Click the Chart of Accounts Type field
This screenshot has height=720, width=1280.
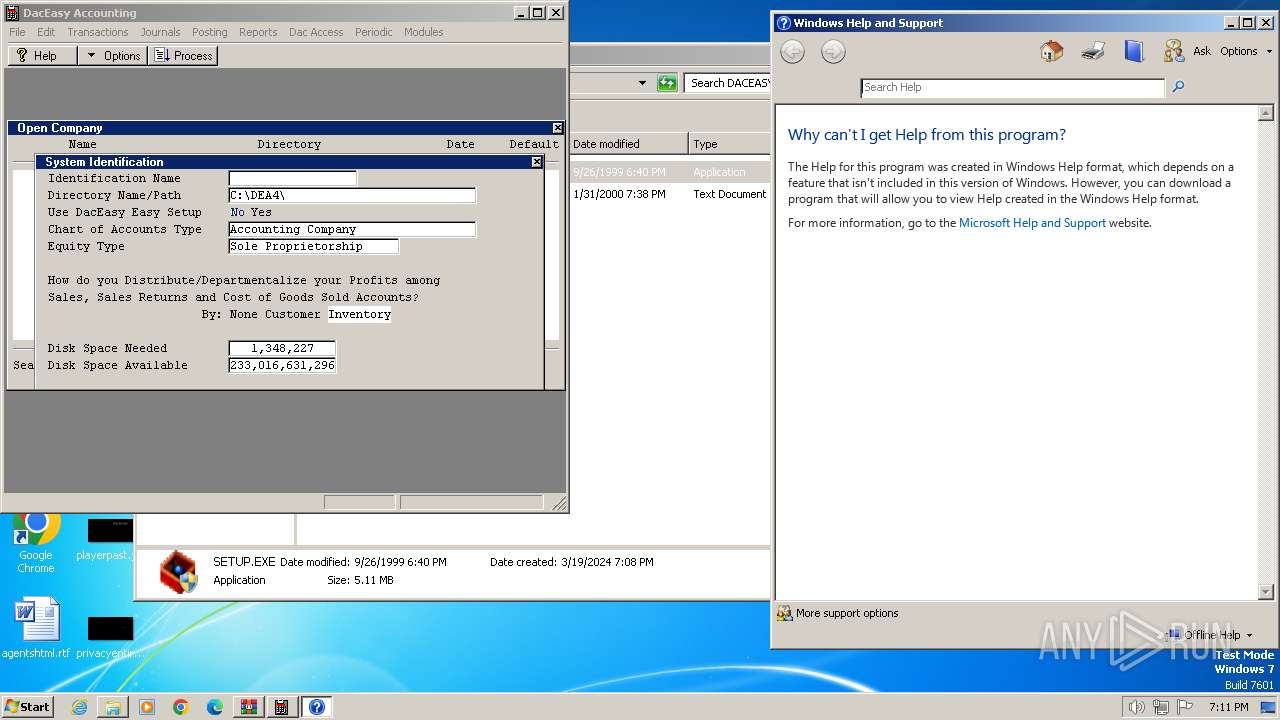coord(352,229)
